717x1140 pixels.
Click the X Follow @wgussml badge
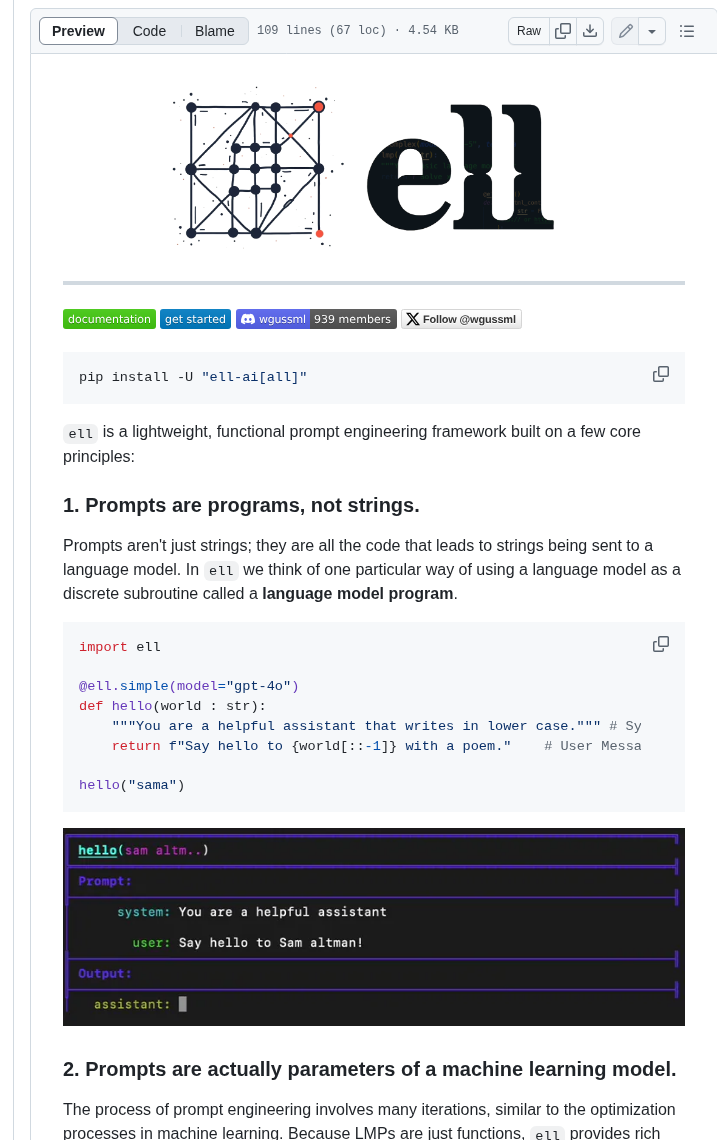[461, 319]
